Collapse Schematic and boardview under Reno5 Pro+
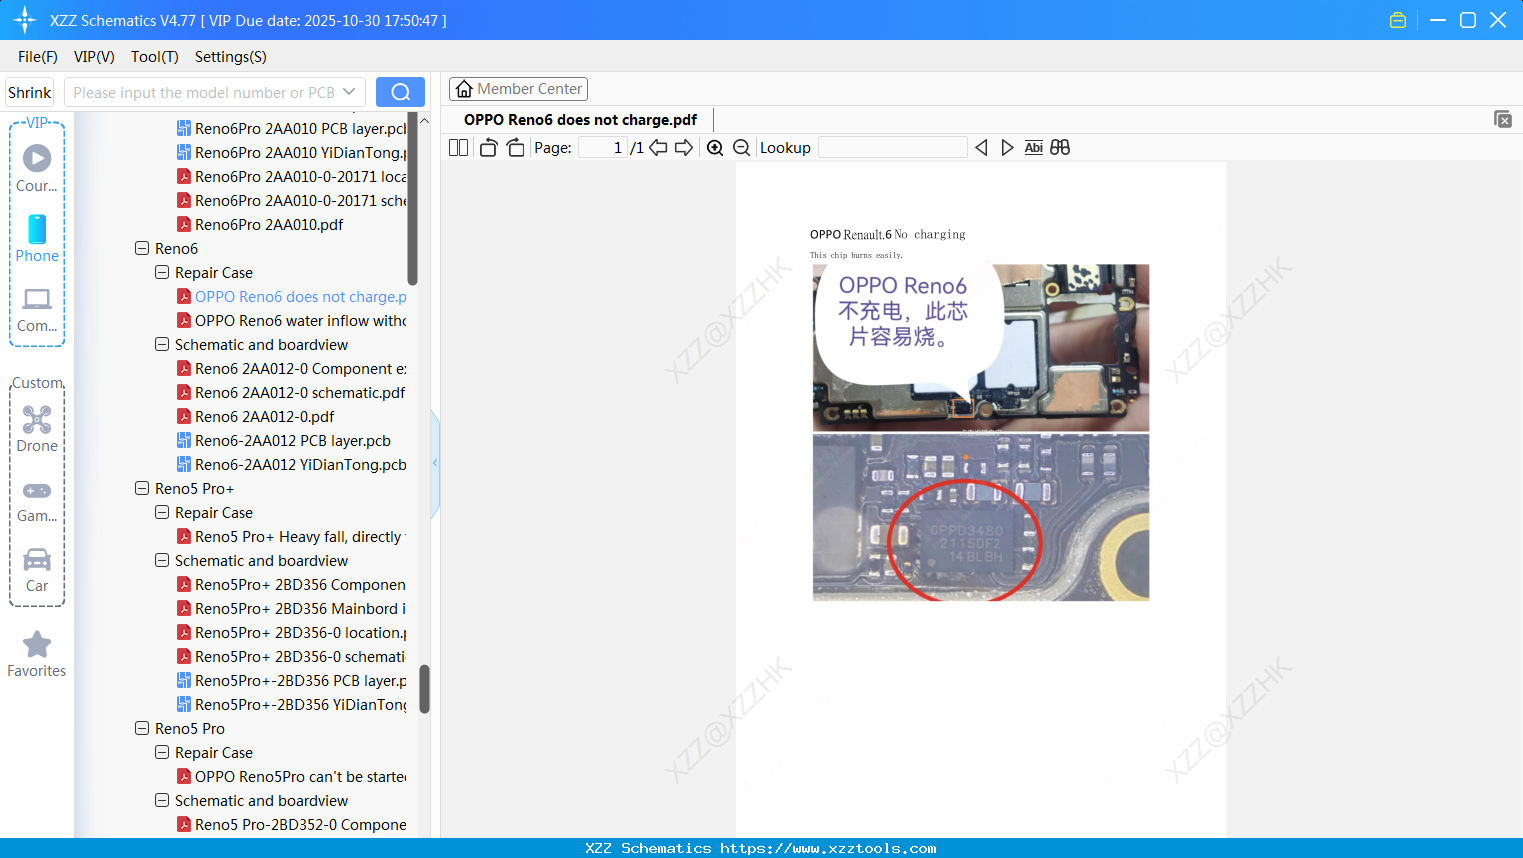 162,560
